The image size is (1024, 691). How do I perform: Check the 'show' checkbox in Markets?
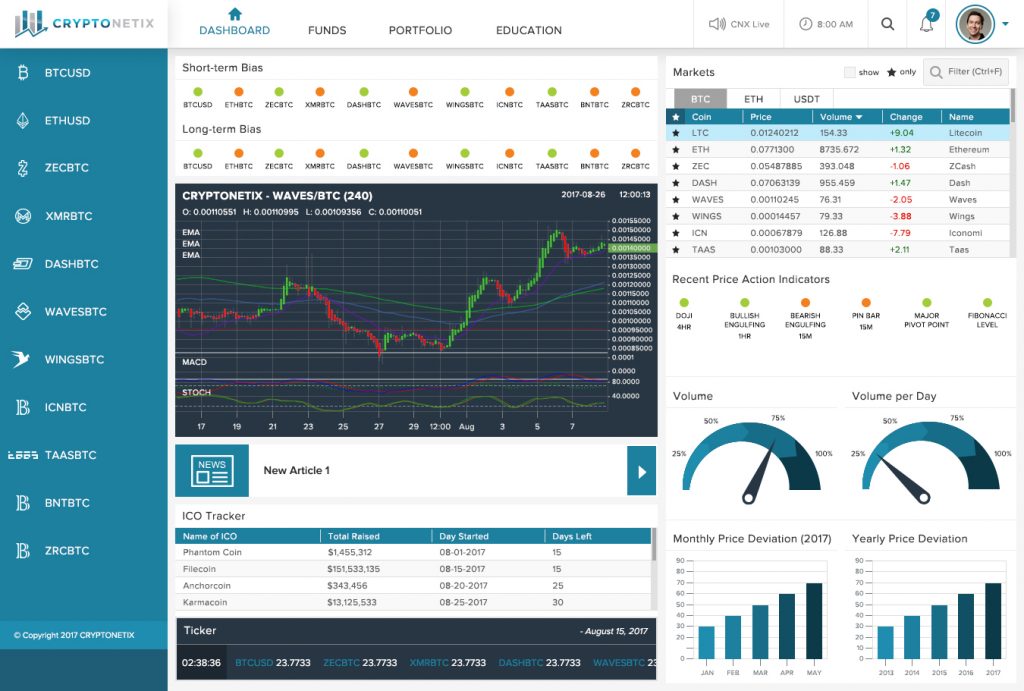click(x=850, y=72)
